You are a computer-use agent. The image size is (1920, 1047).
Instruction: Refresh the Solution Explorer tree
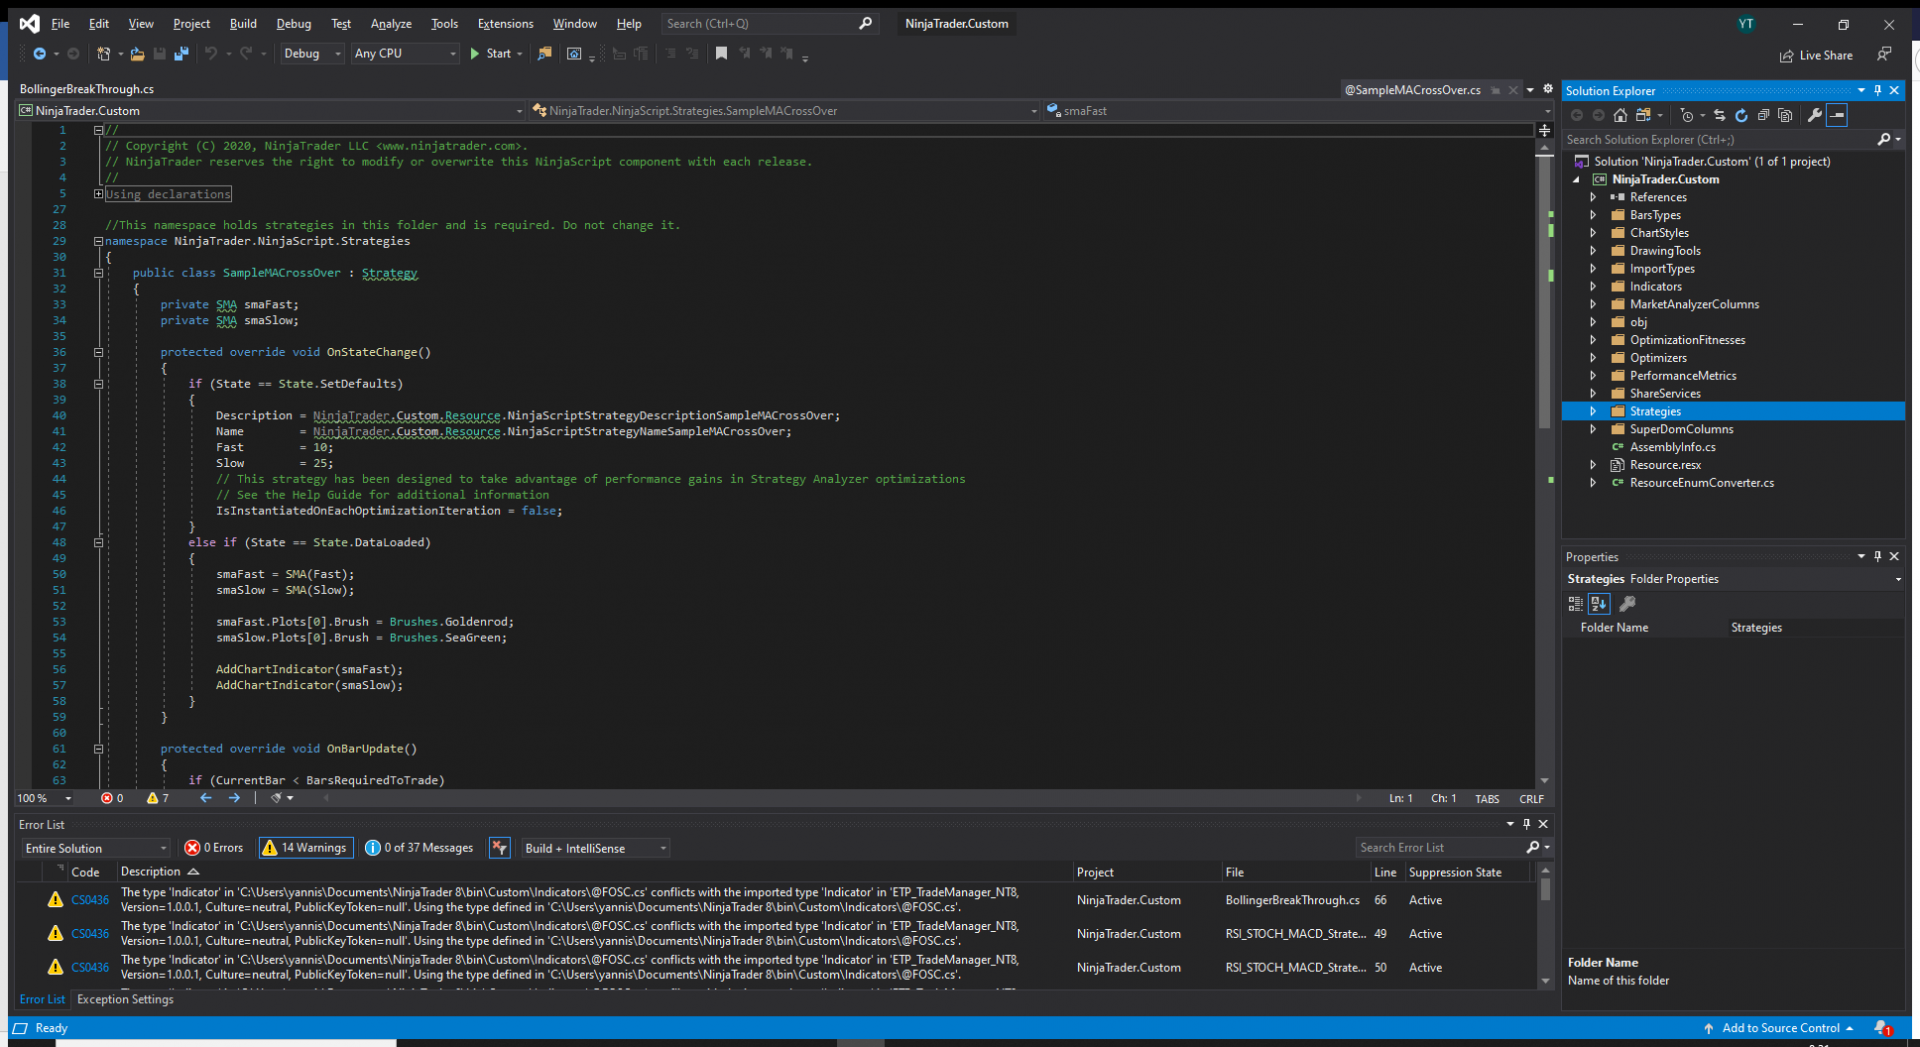[1741, 115]
